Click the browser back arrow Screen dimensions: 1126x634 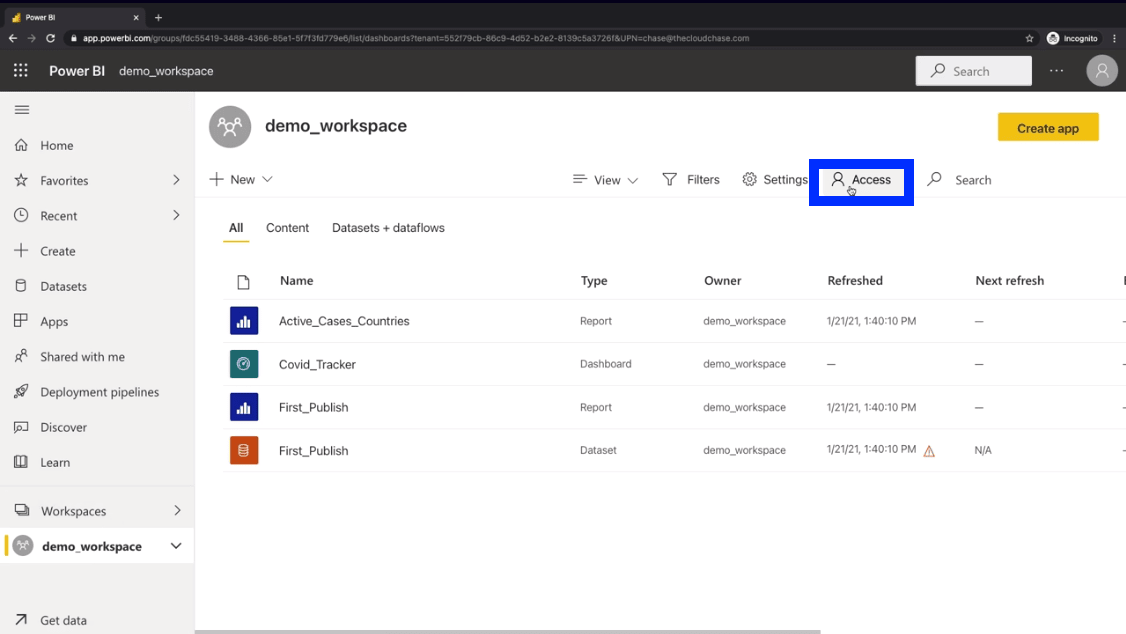pyautogui.click(x=13, y=38)
